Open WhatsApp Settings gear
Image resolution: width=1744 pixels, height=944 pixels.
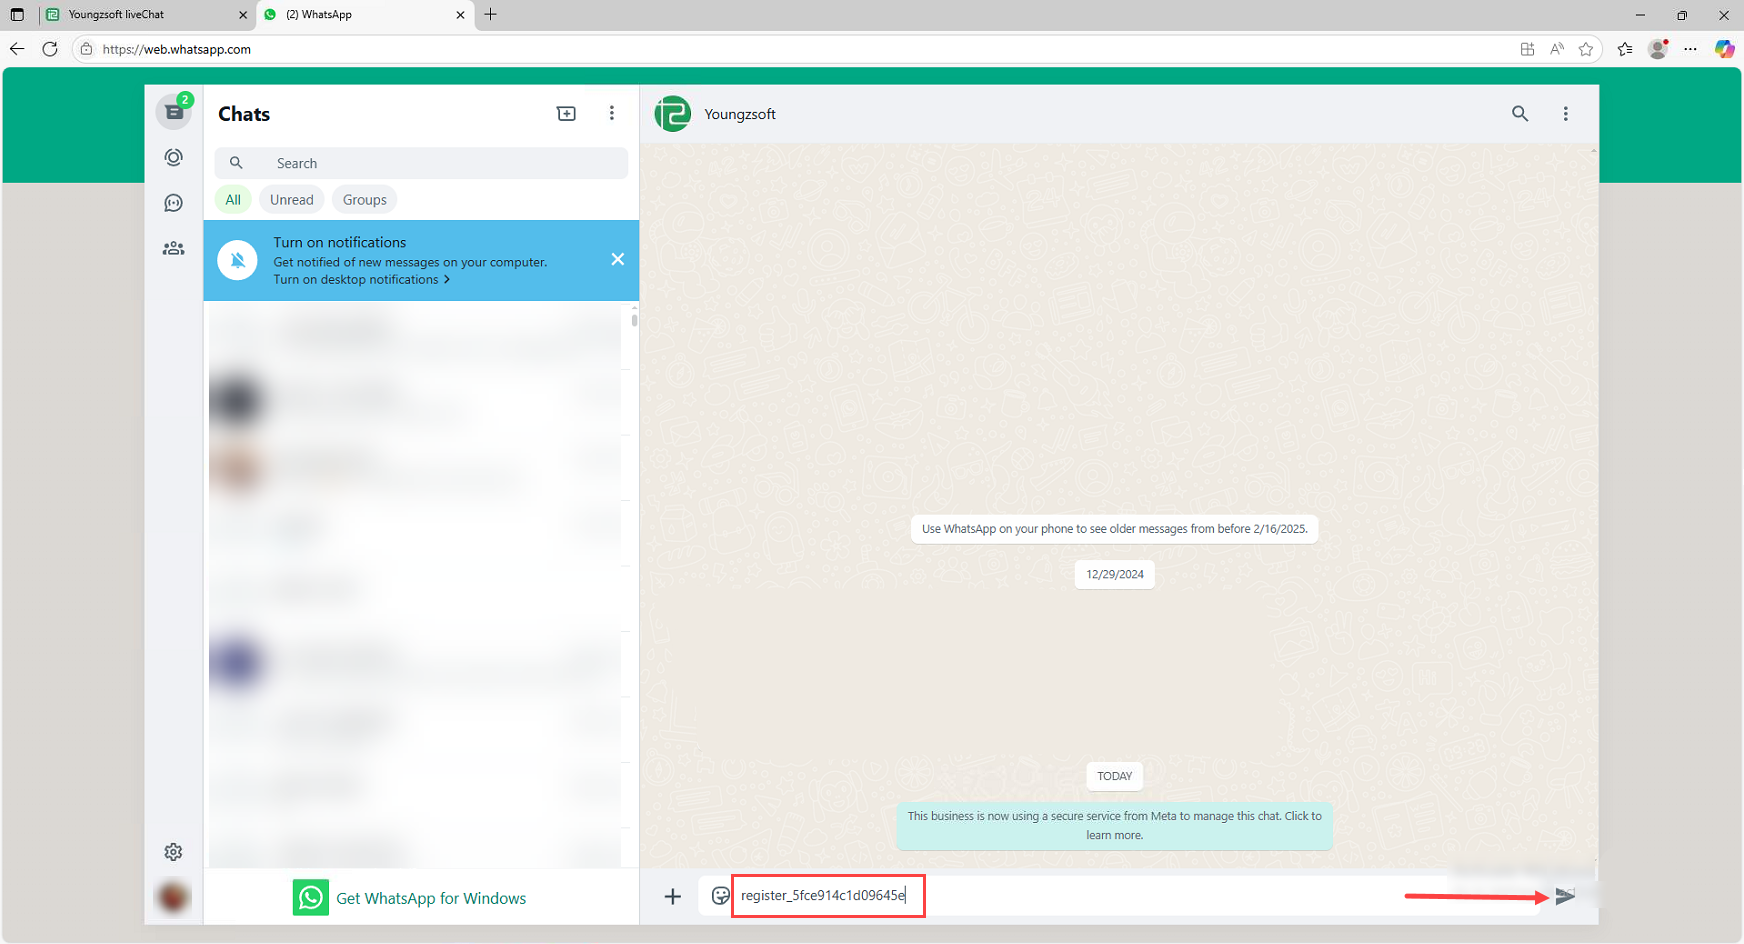(174, 852)
